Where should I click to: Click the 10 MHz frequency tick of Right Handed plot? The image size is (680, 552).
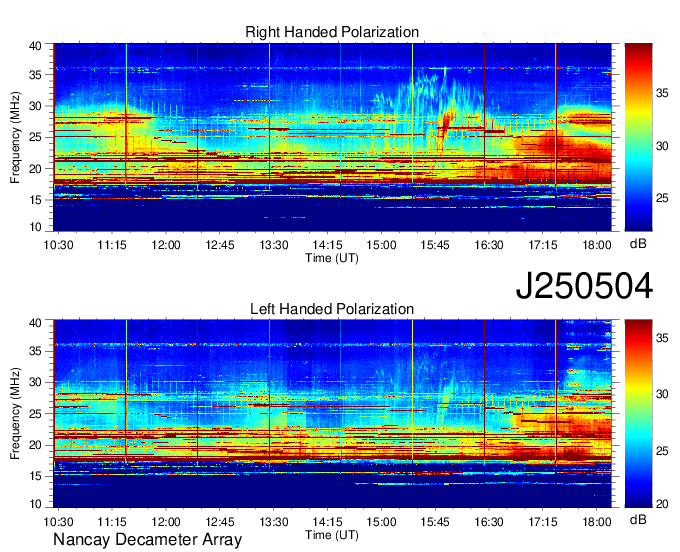coord(35,227)
